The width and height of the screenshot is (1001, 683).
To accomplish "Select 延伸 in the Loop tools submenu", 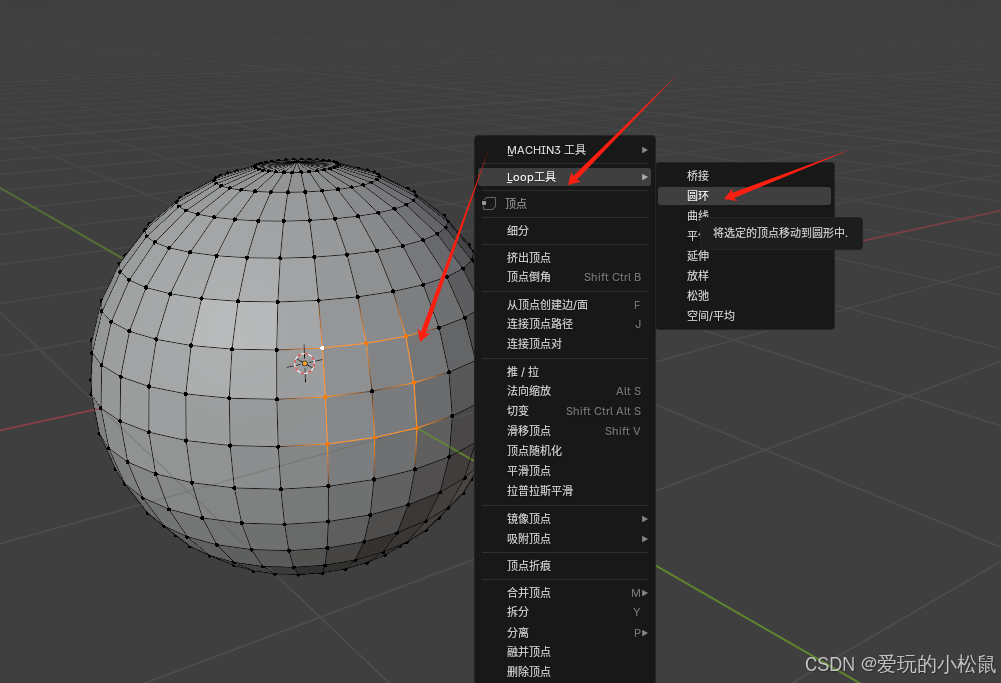I will 744,256.
